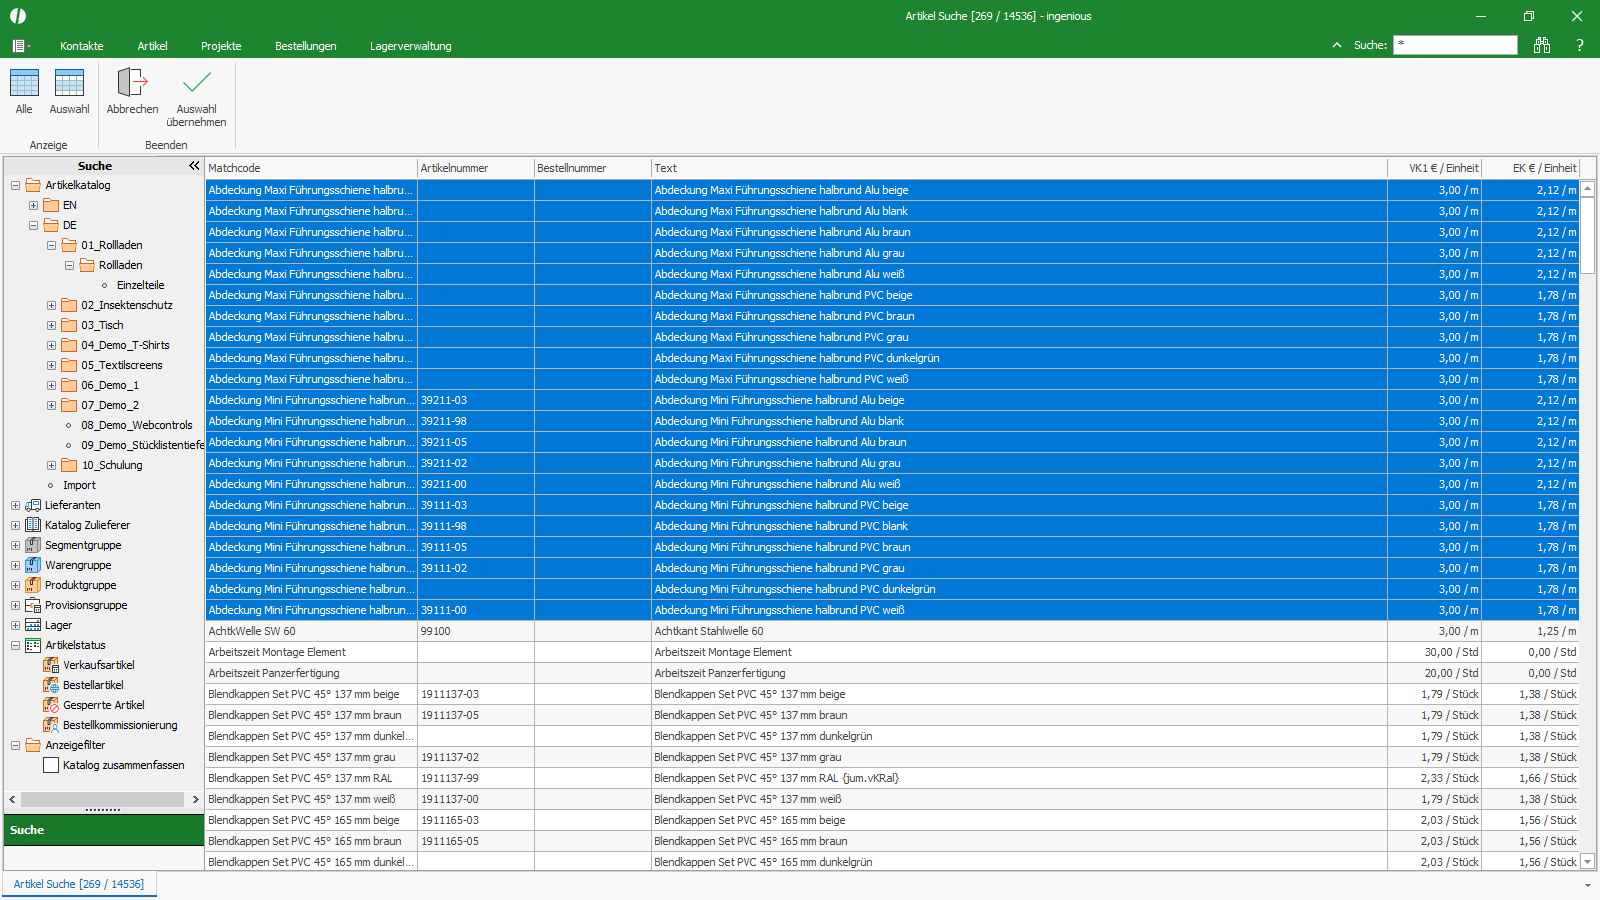Sort by EK € / Einheit header
Screen dimensions: 1600x900
(x=1530, y=168)
